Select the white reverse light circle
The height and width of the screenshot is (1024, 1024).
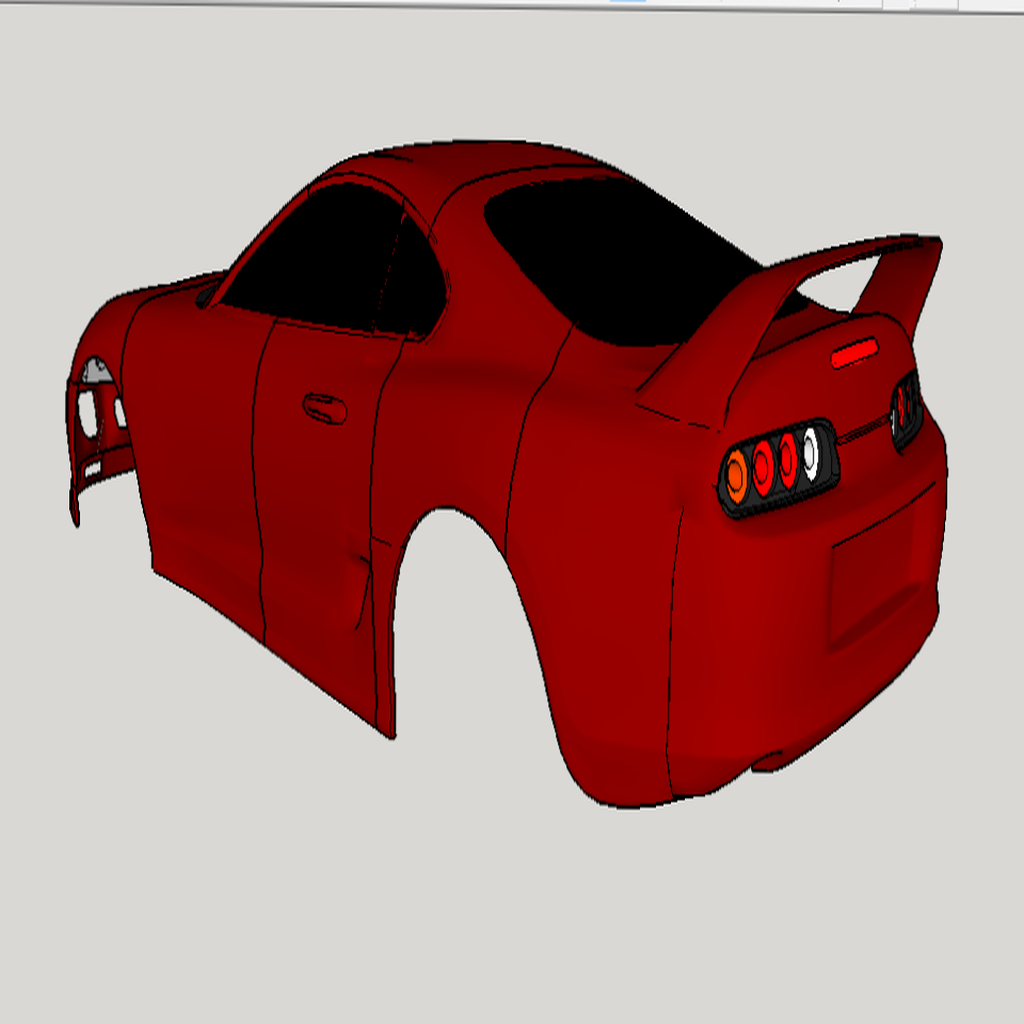coord(810,453)
